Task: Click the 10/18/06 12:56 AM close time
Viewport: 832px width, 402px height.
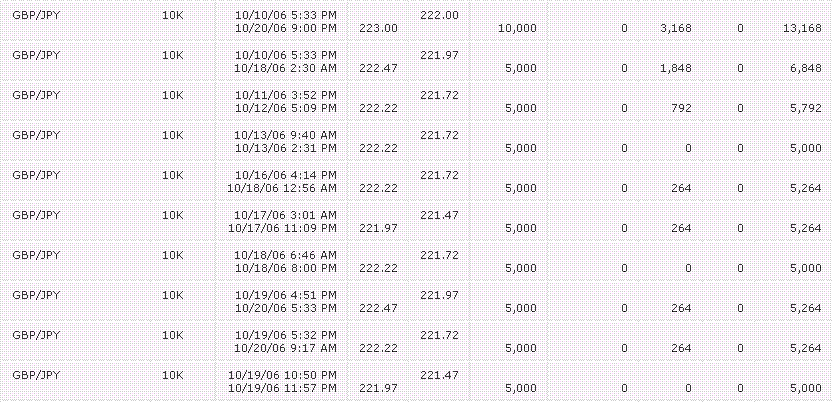Action: pos(282,188)
